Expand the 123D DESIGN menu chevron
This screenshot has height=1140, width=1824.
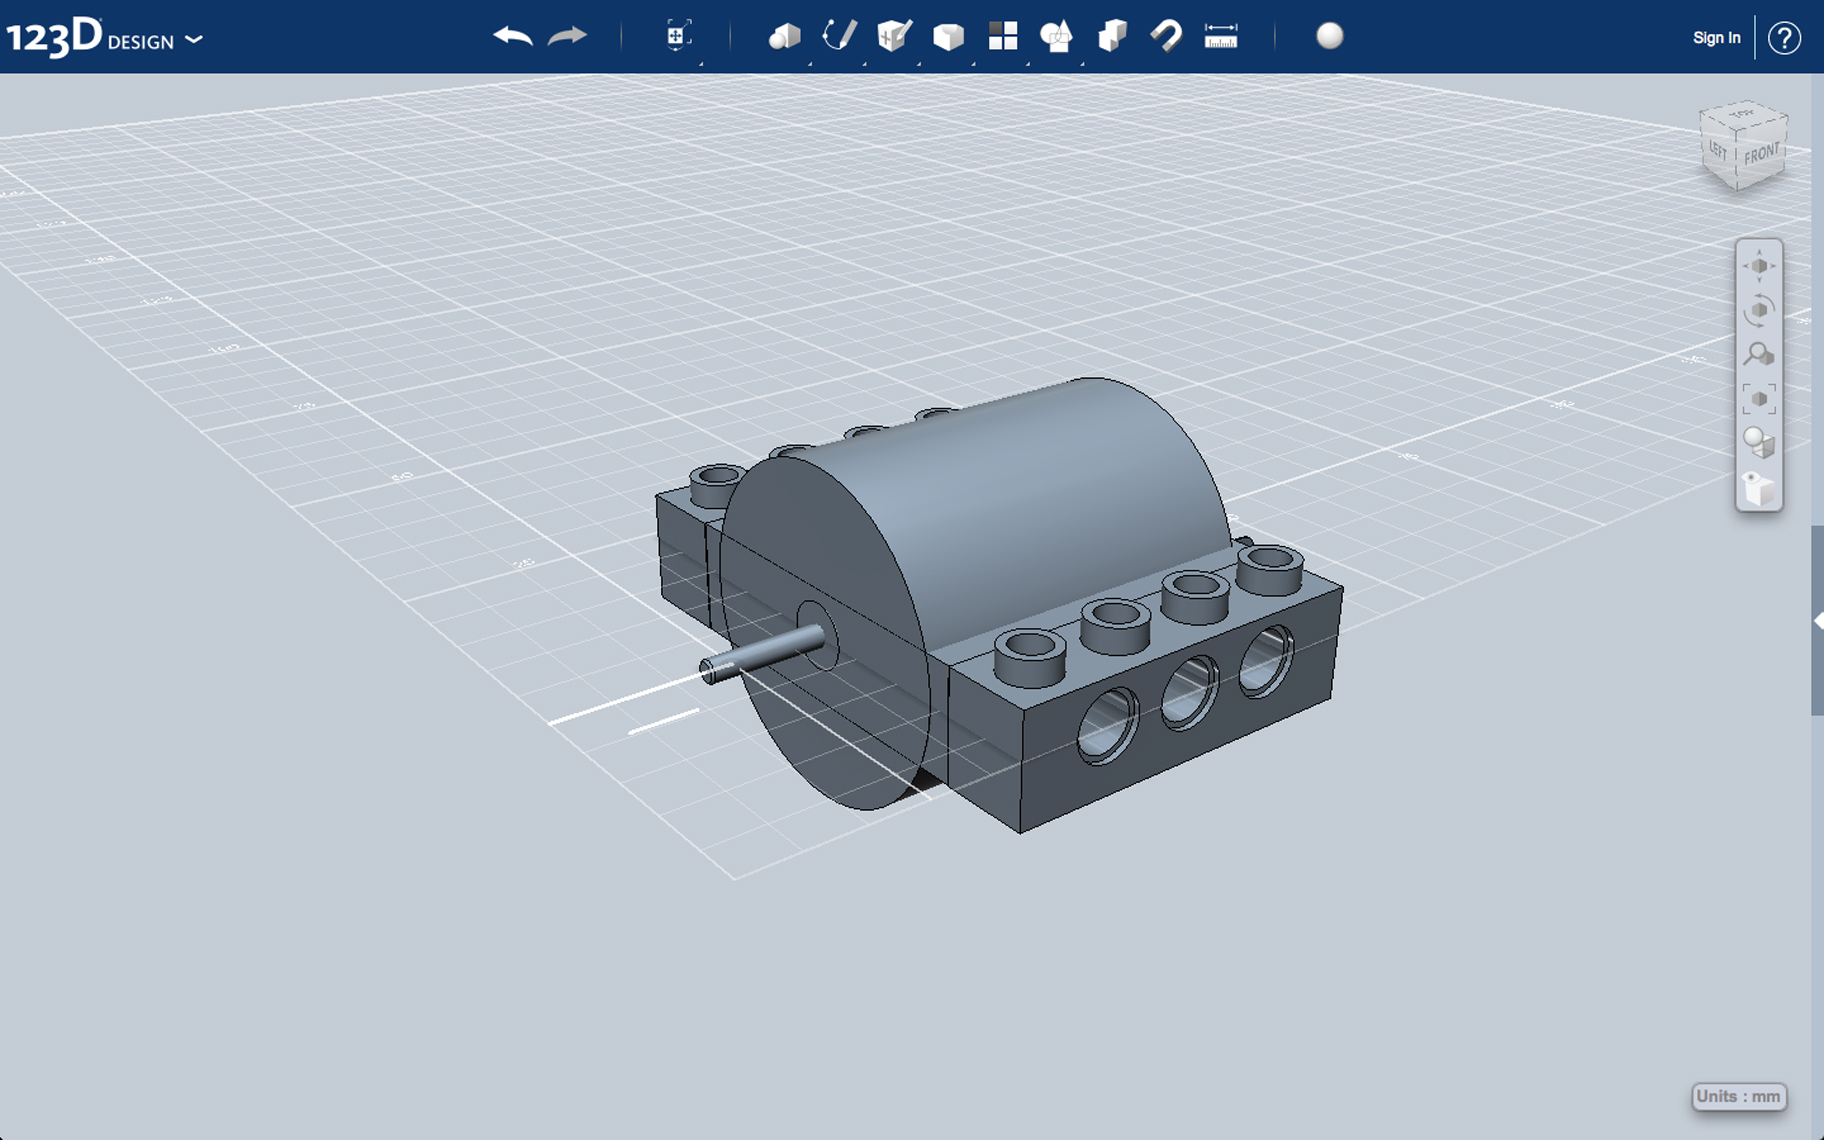click(196, 40)
